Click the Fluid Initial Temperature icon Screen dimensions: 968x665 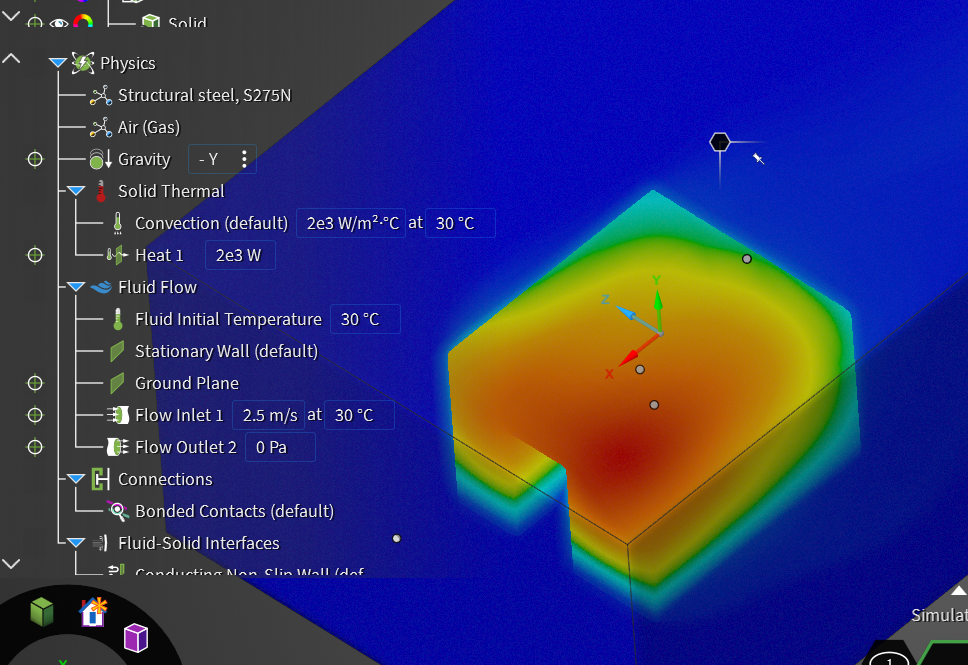pos(118,319)
